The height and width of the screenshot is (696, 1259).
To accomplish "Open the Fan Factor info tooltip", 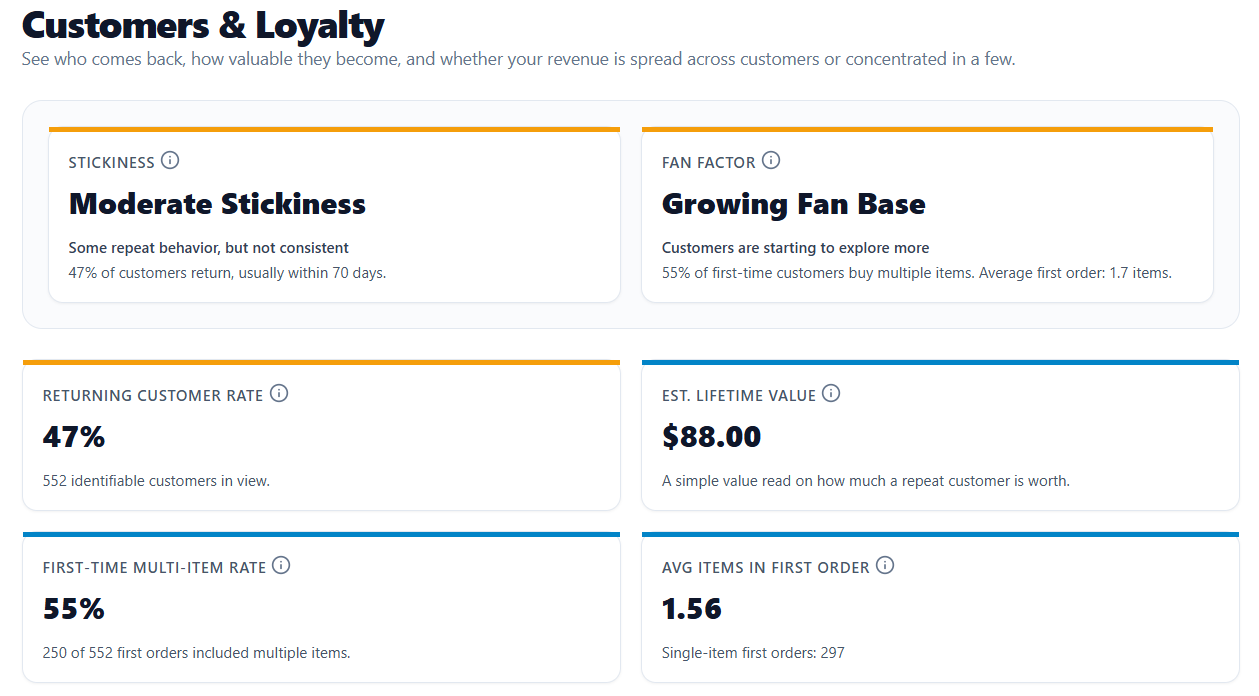I will (771, 160).
